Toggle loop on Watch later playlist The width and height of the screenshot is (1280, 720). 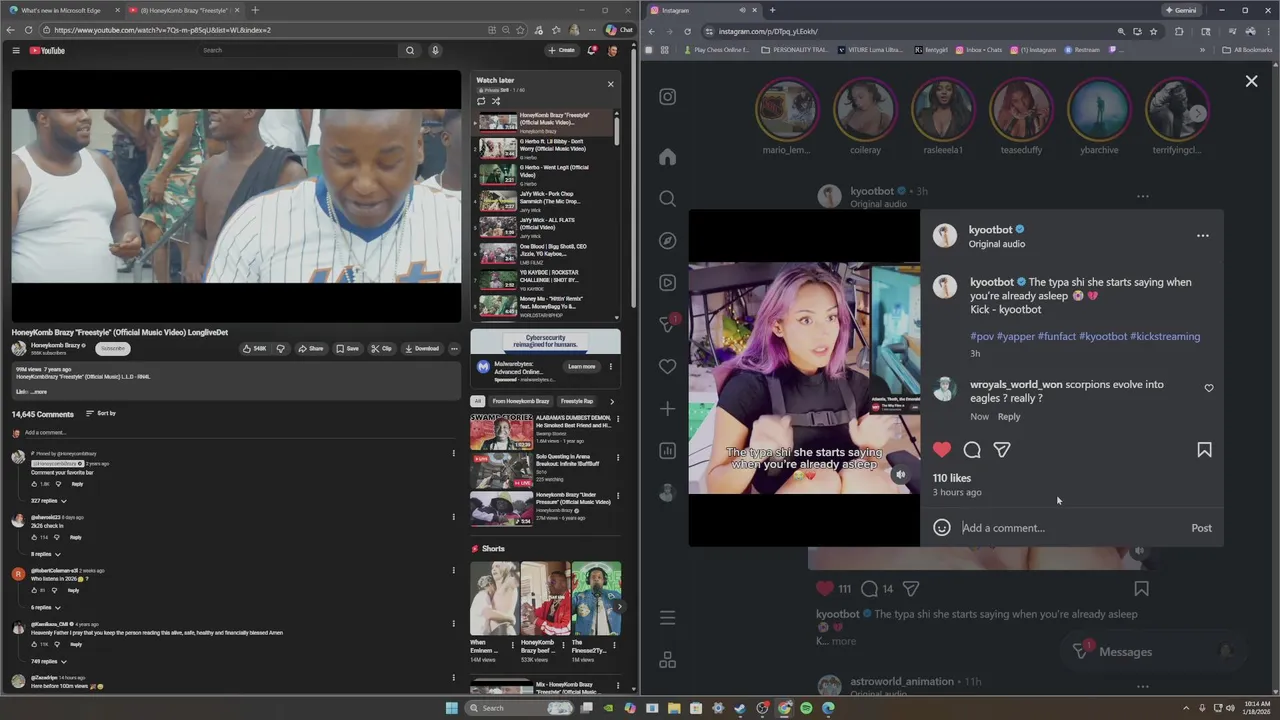pyautogui.click(x=481, y=101)
